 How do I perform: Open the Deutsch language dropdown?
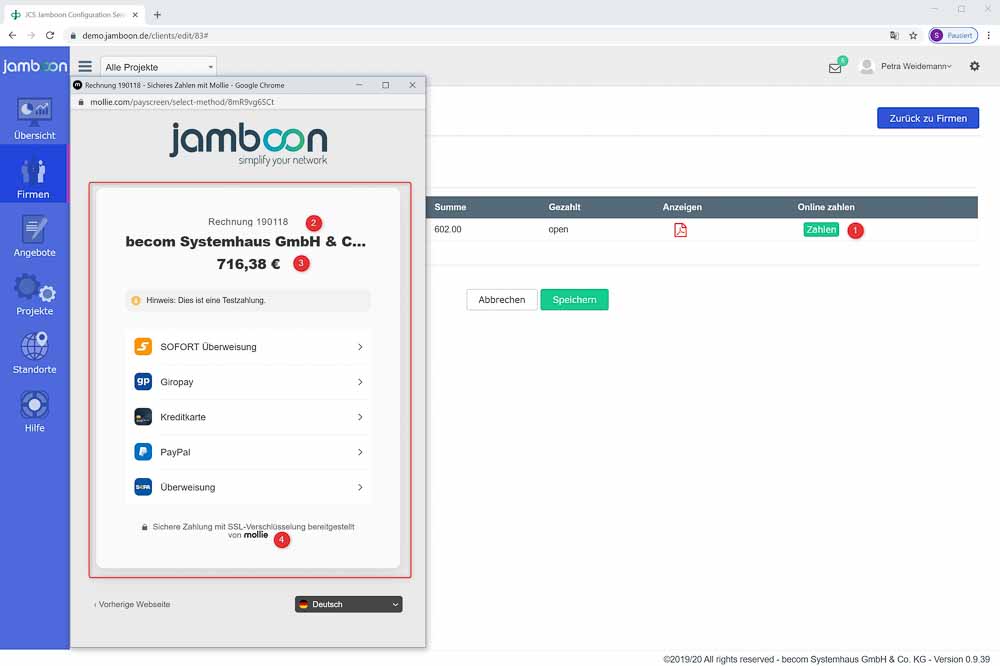coord(348,604)
